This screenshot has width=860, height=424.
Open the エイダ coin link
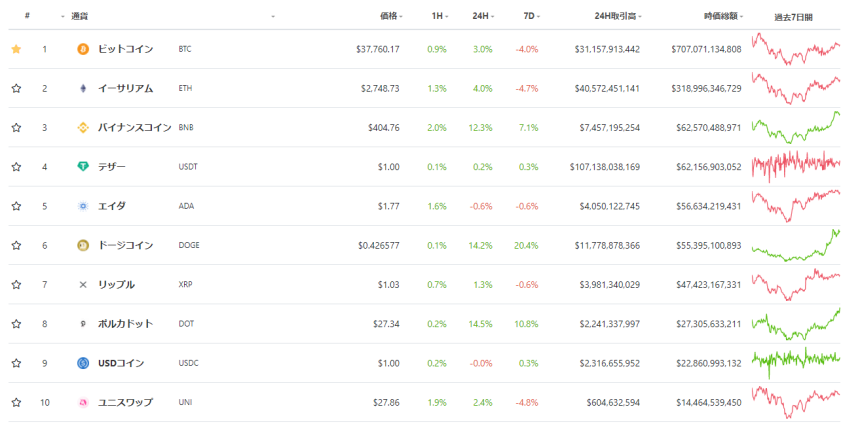click(x=111, y=206)
